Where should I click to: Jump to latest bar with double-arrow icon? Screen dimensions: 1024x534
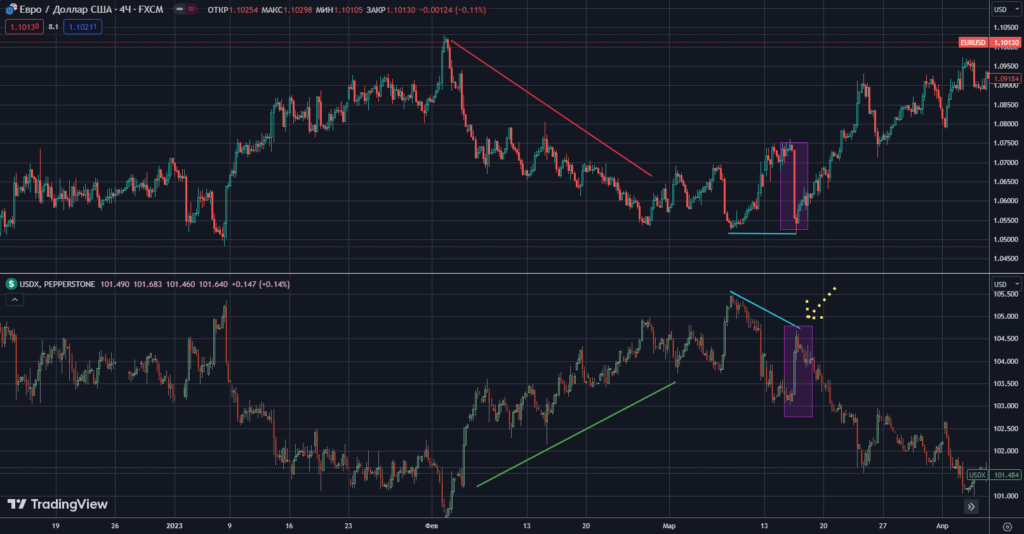coord(970,509)
